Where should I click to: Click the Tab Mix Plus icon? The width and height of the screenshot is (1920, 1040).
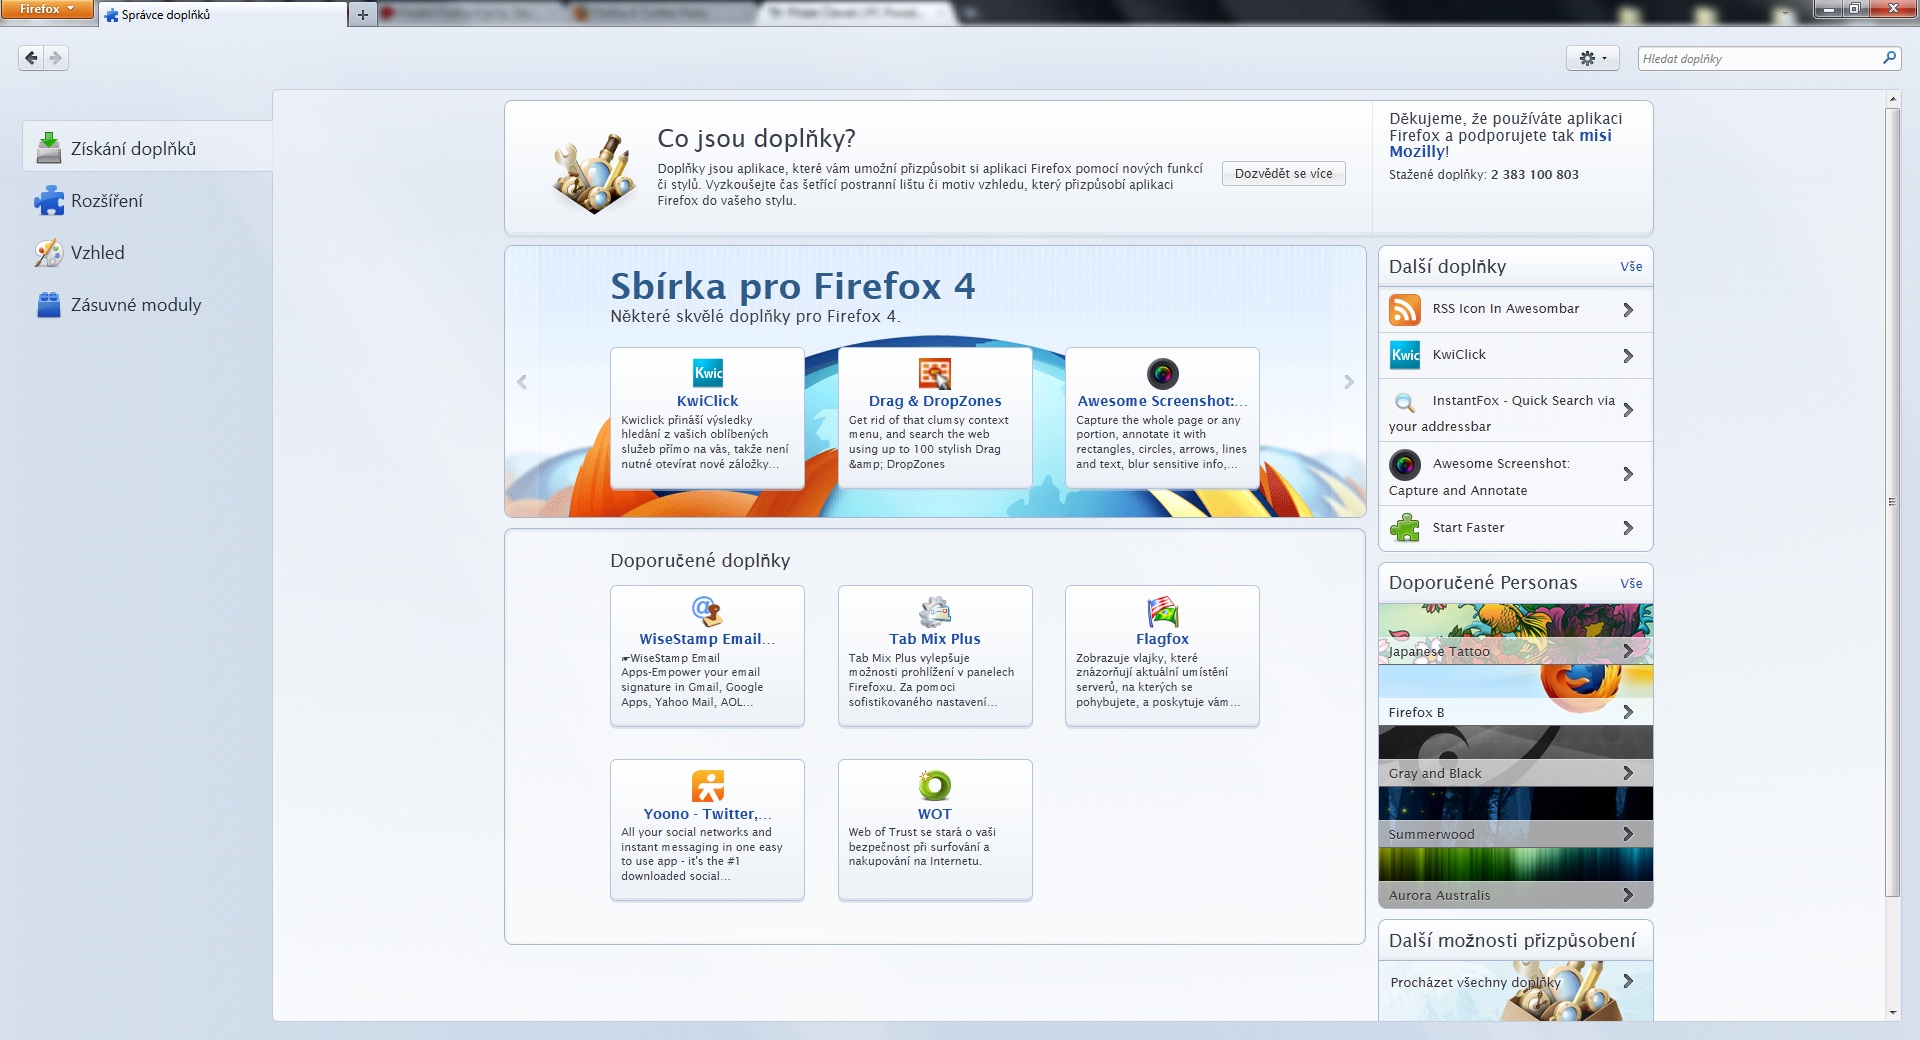(x=935, y=611)
